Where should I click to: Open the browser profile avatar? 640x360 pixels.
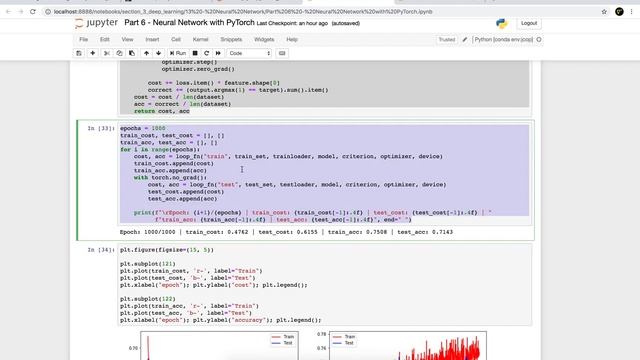[x=619, y=12]
